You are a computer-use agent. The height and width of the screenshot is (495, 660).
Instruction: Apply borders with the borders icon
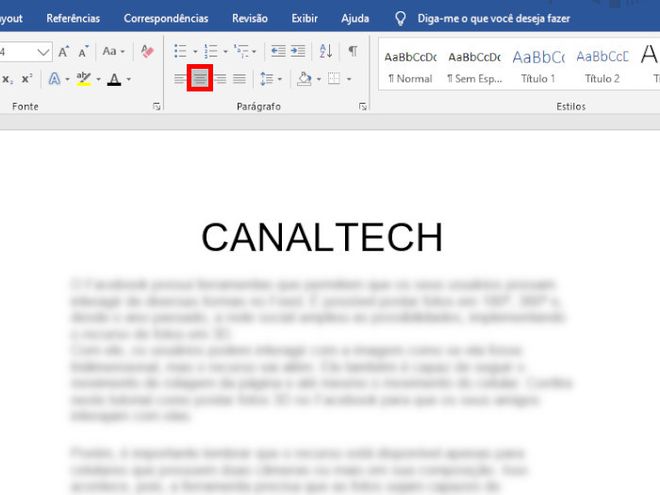tap(334, 79)
